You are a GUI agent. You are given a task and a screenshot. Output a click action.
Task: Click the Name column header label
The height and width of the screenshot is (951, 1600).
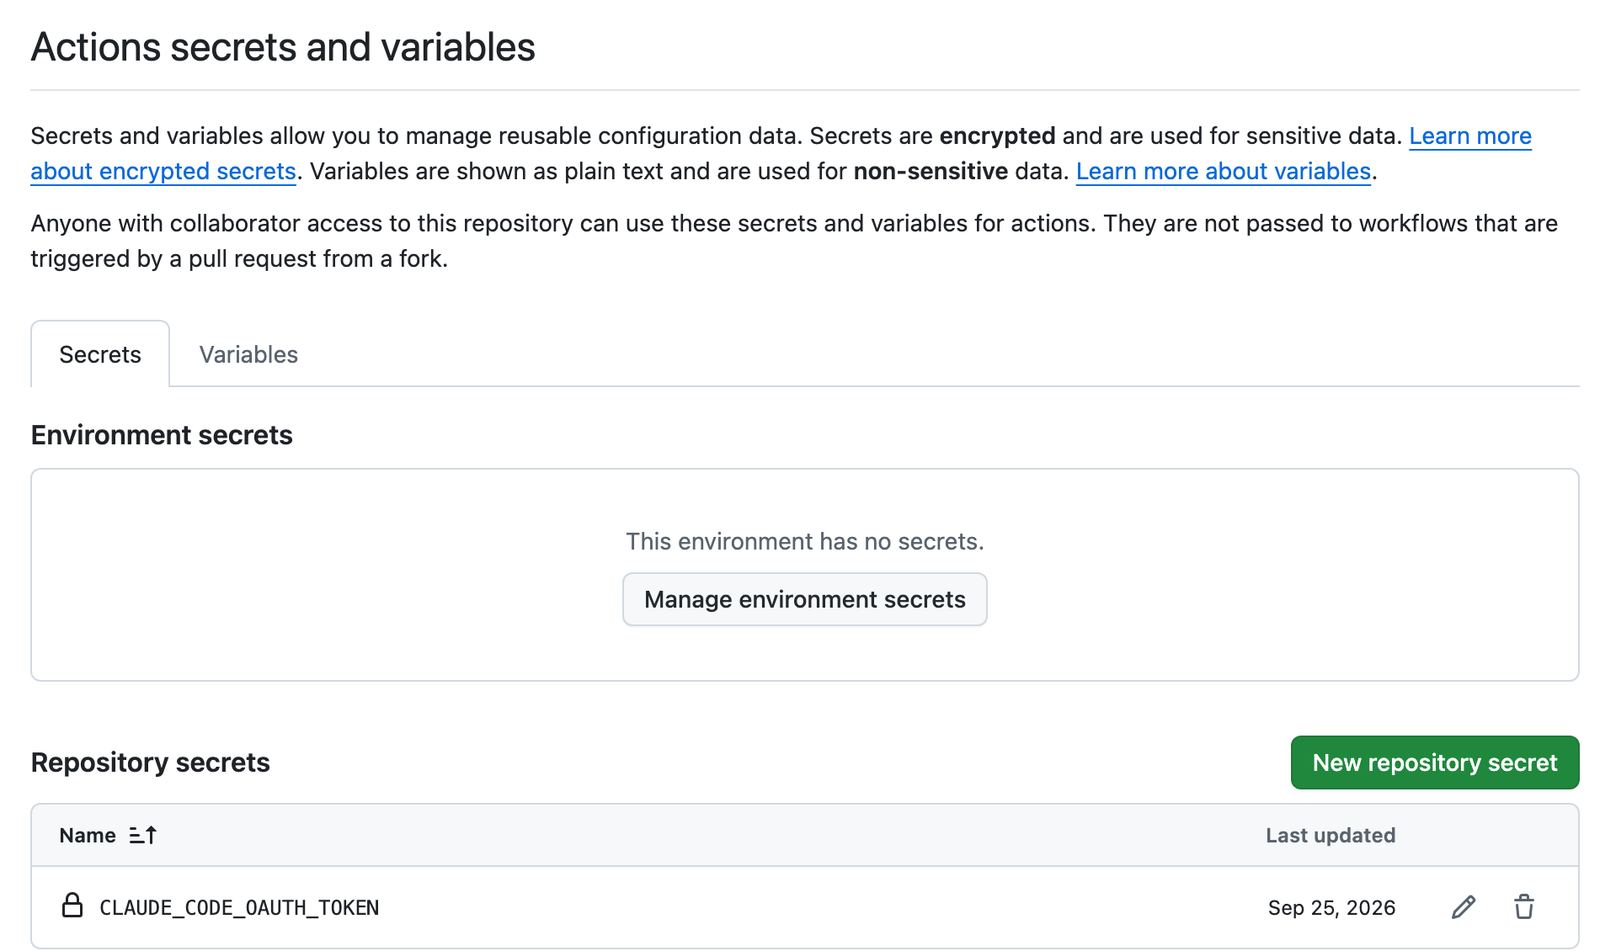coord(87,835)
